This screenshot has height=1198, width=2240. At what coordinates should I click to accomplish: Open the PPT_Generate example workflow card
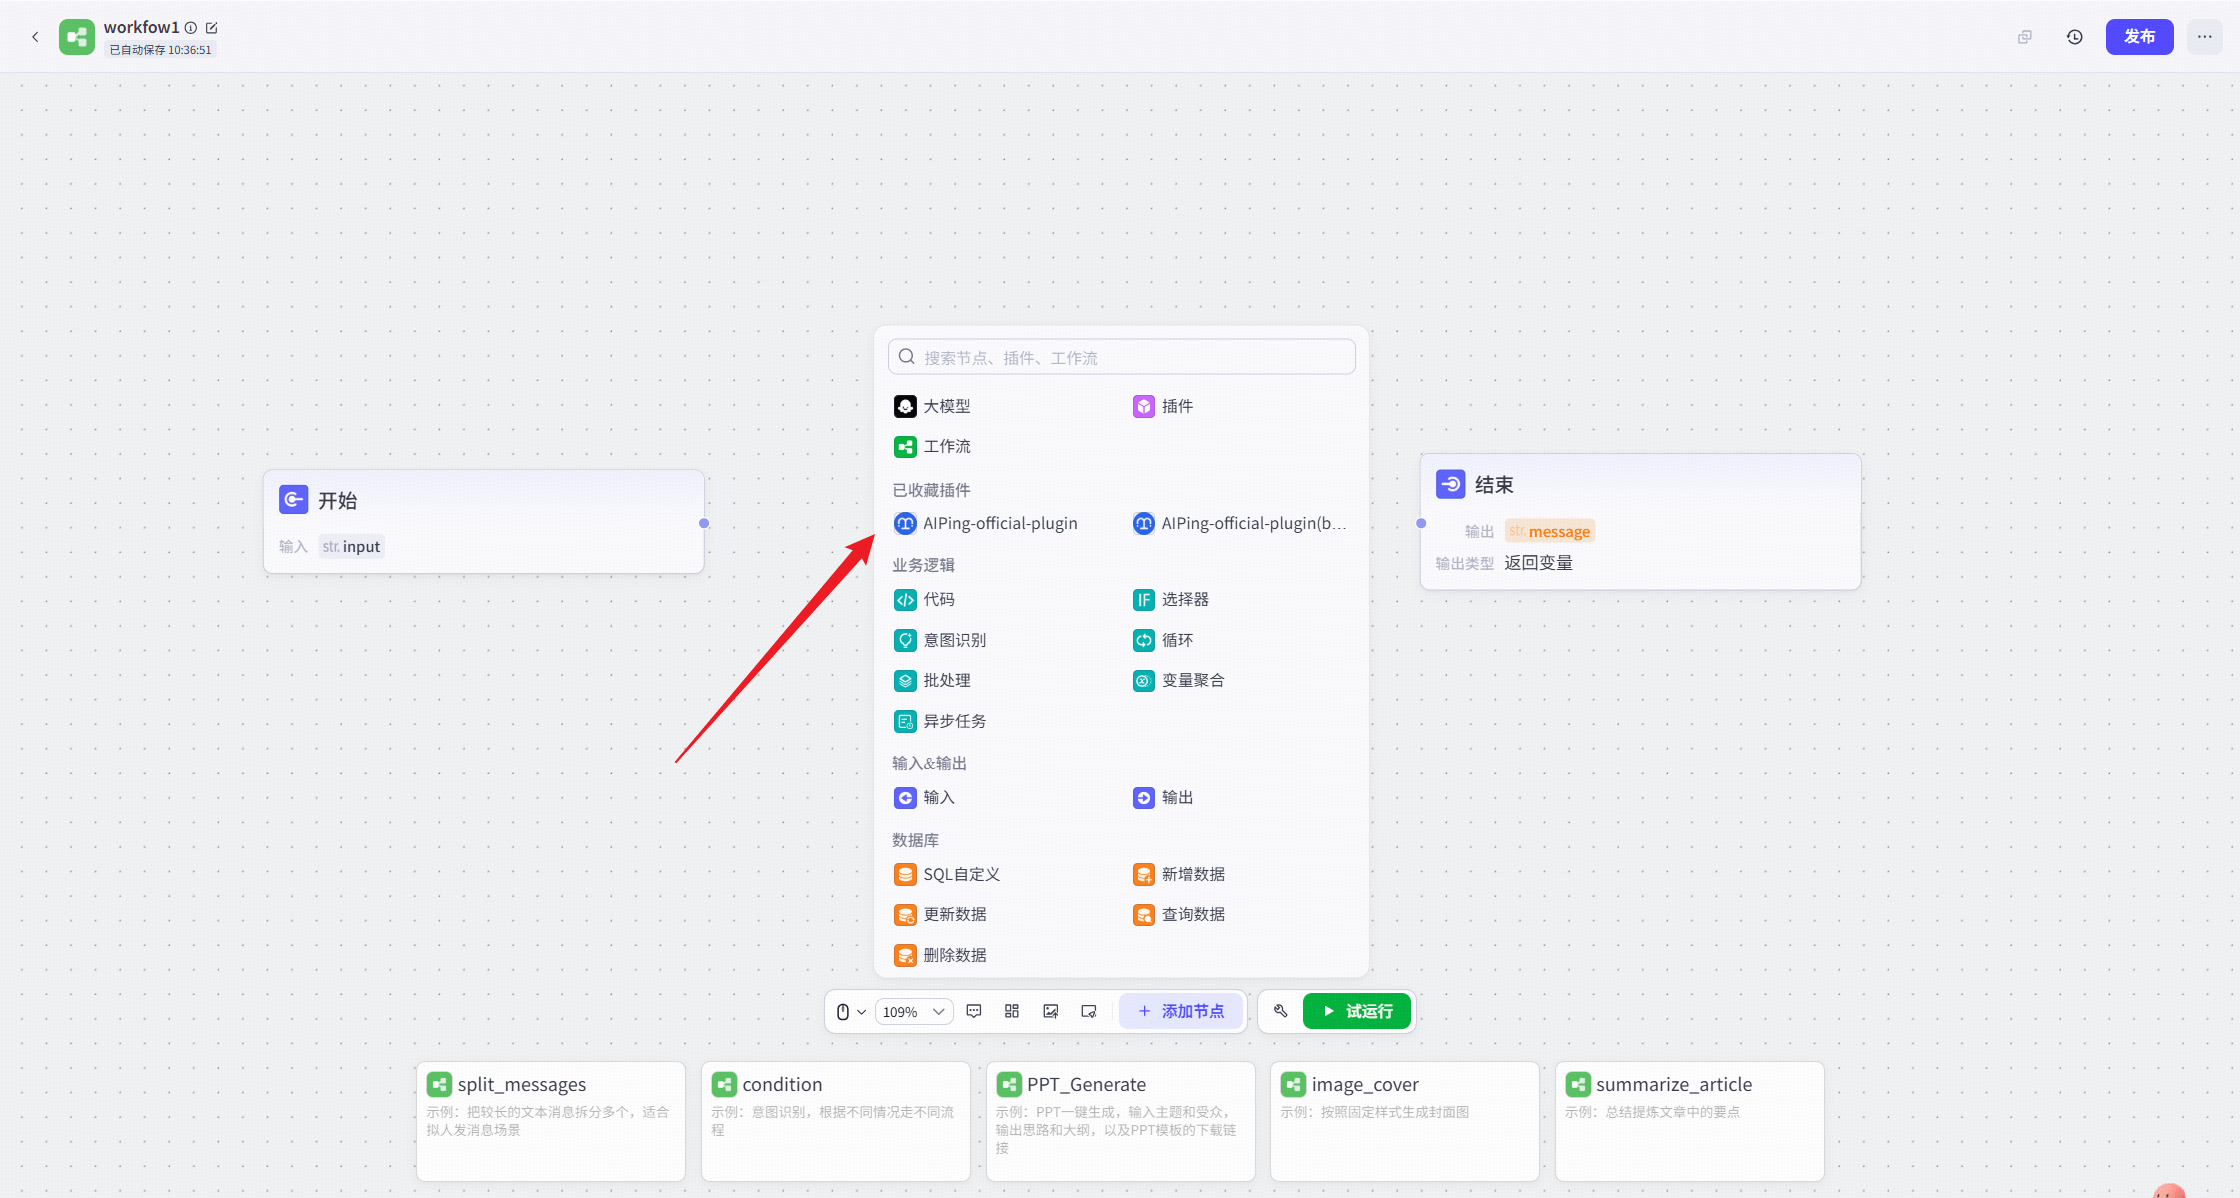1120,1120
